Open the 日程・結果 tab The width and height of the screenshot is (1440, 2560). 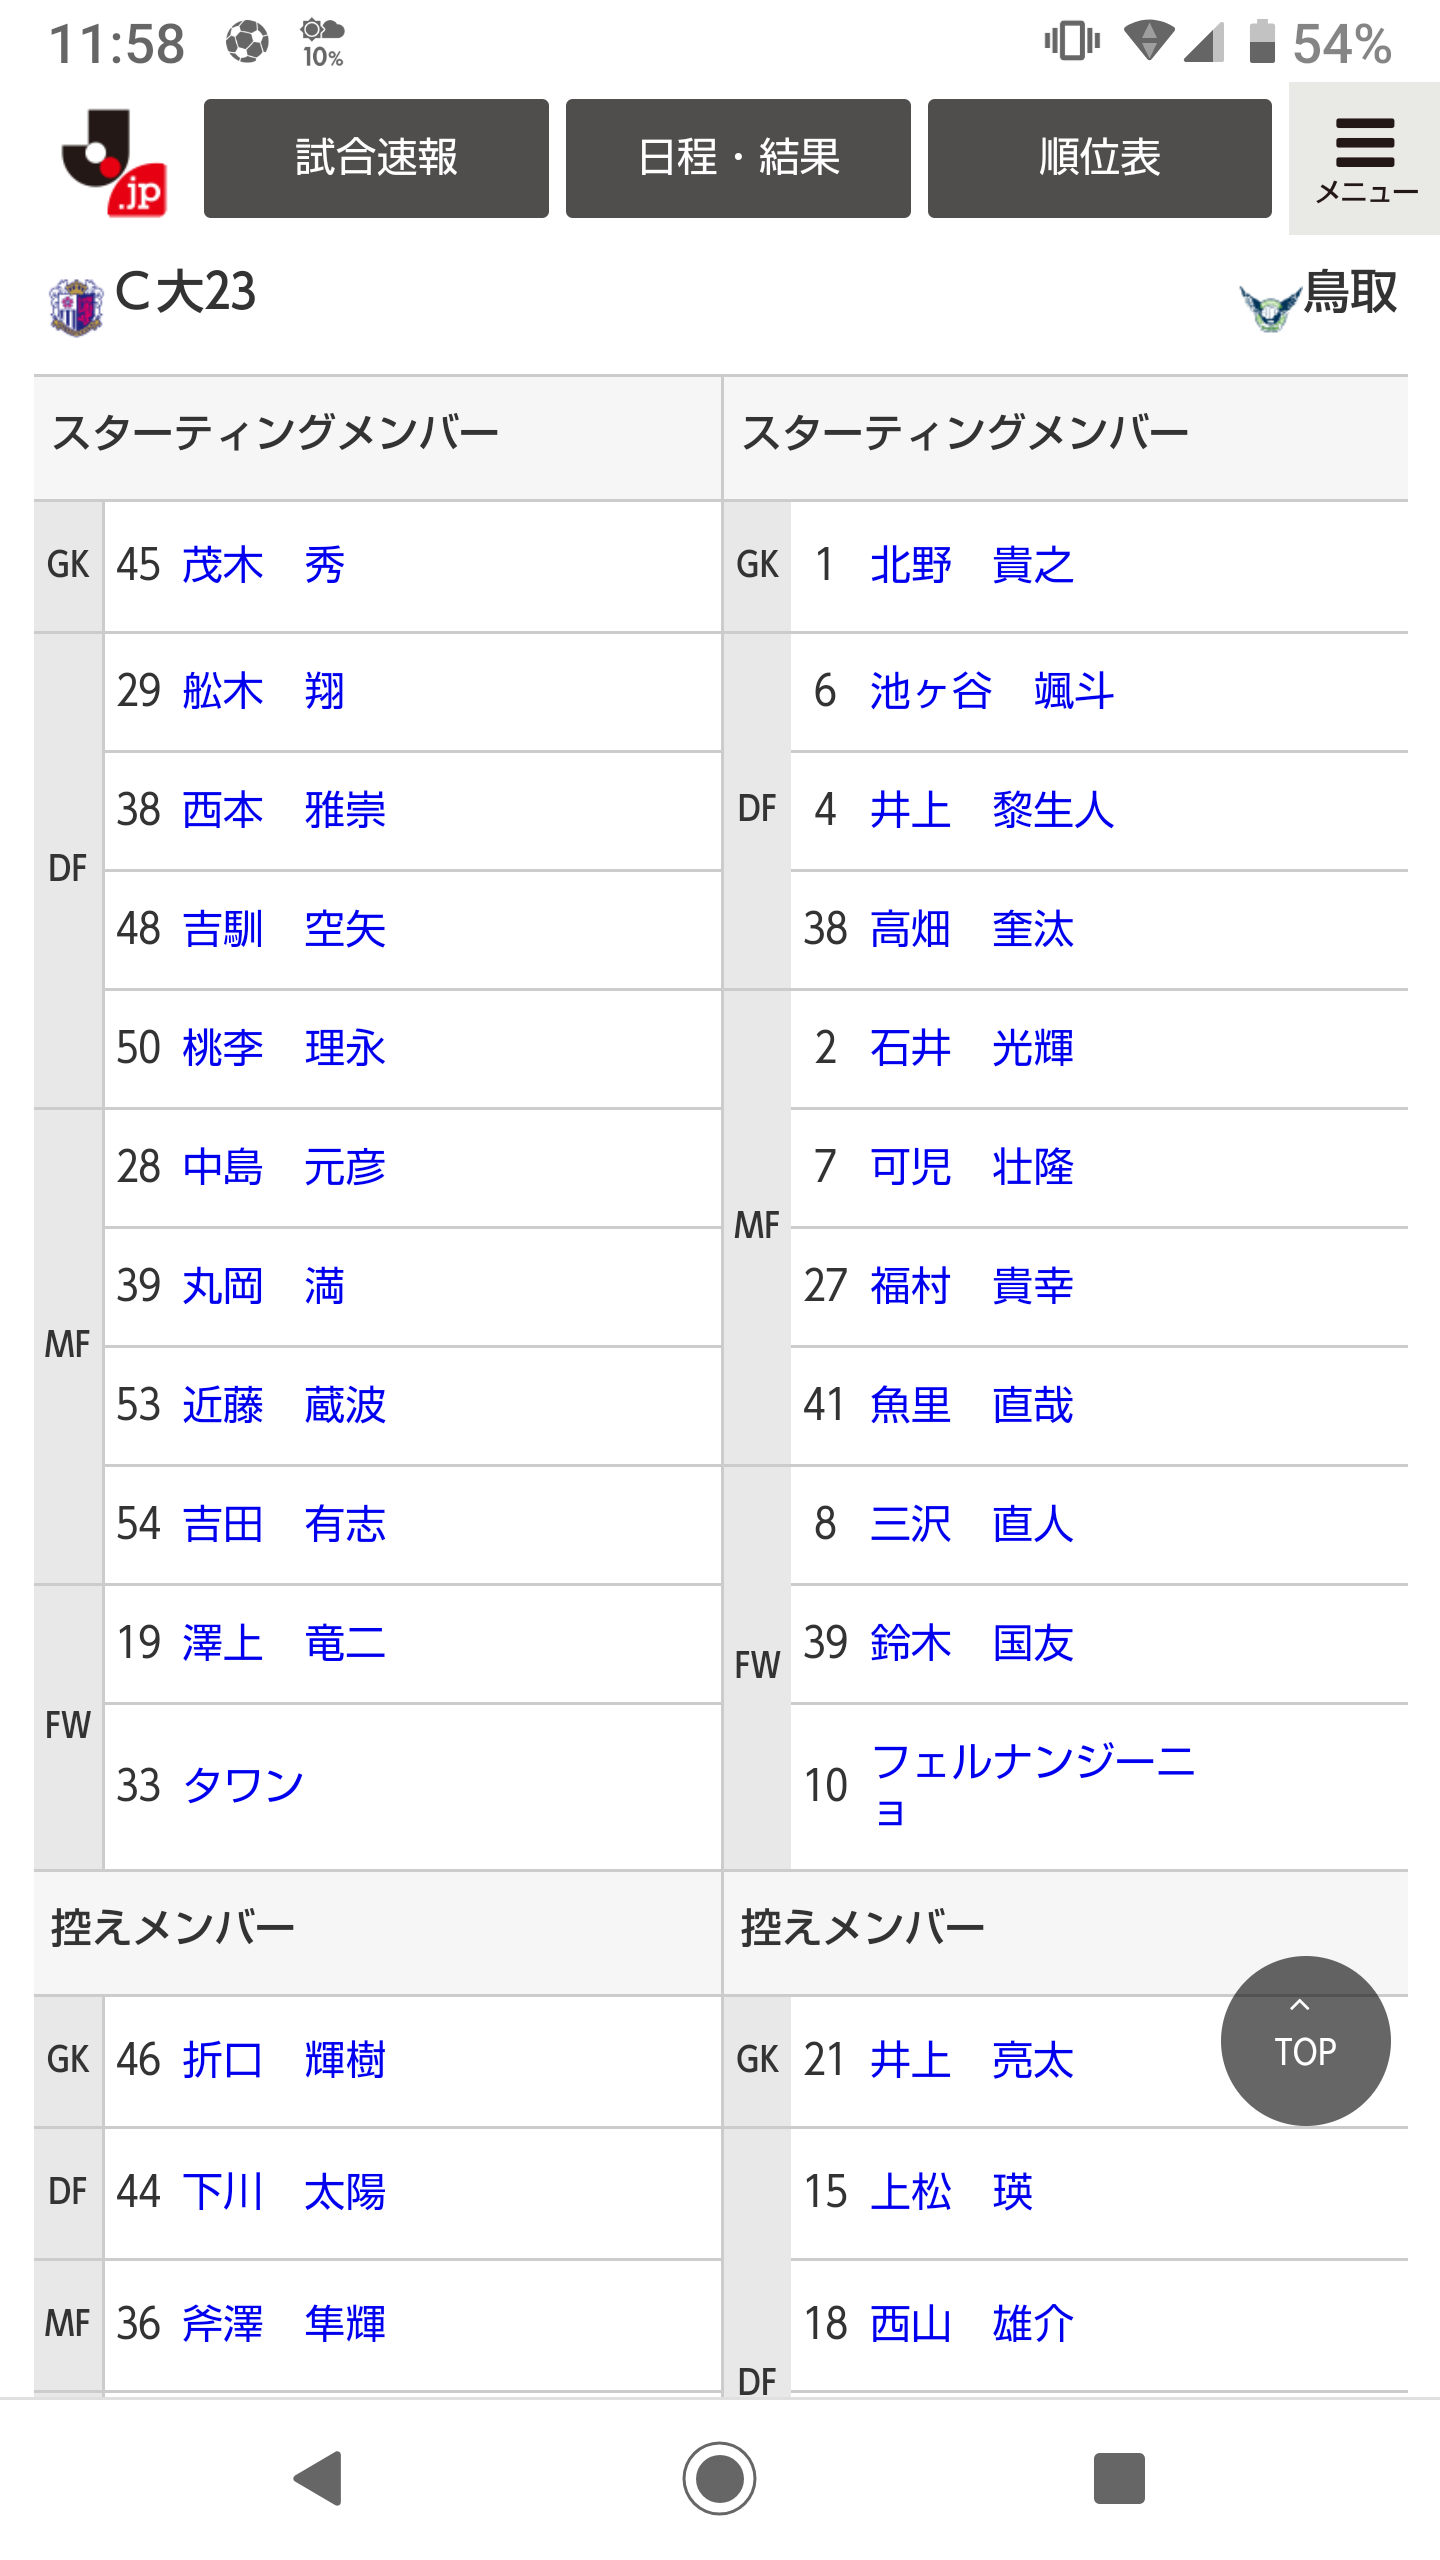(738, 158)
